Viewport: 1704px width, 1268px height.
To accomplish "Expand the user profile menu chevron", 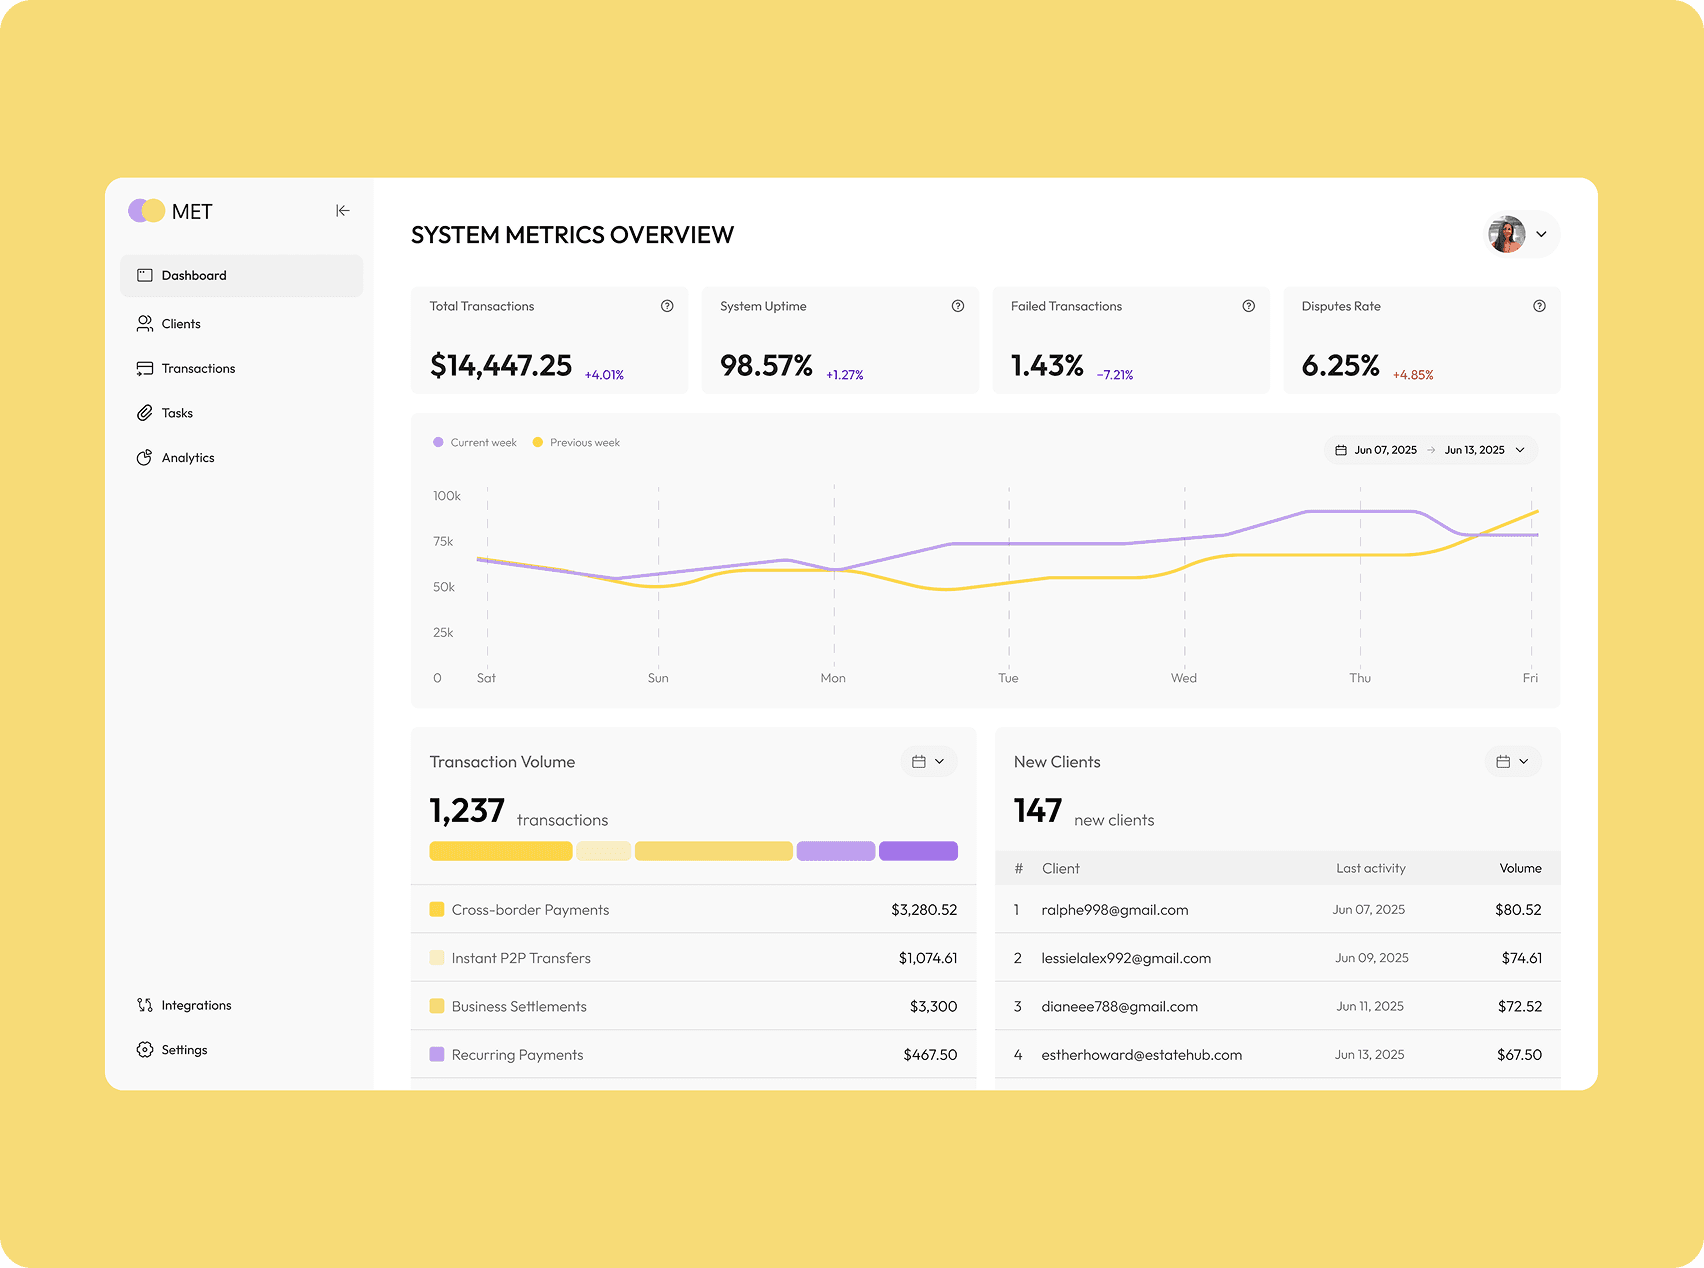I will coord(1542,234).
